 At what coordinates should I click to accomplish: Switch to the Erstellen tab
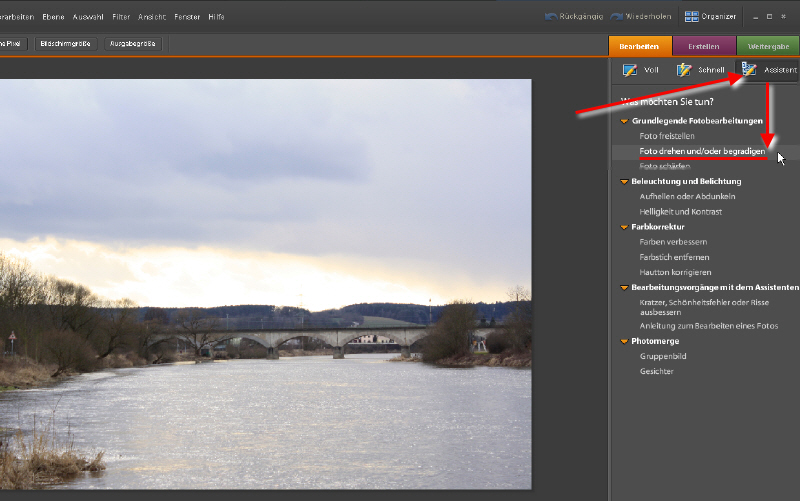(x=704, y=46)
